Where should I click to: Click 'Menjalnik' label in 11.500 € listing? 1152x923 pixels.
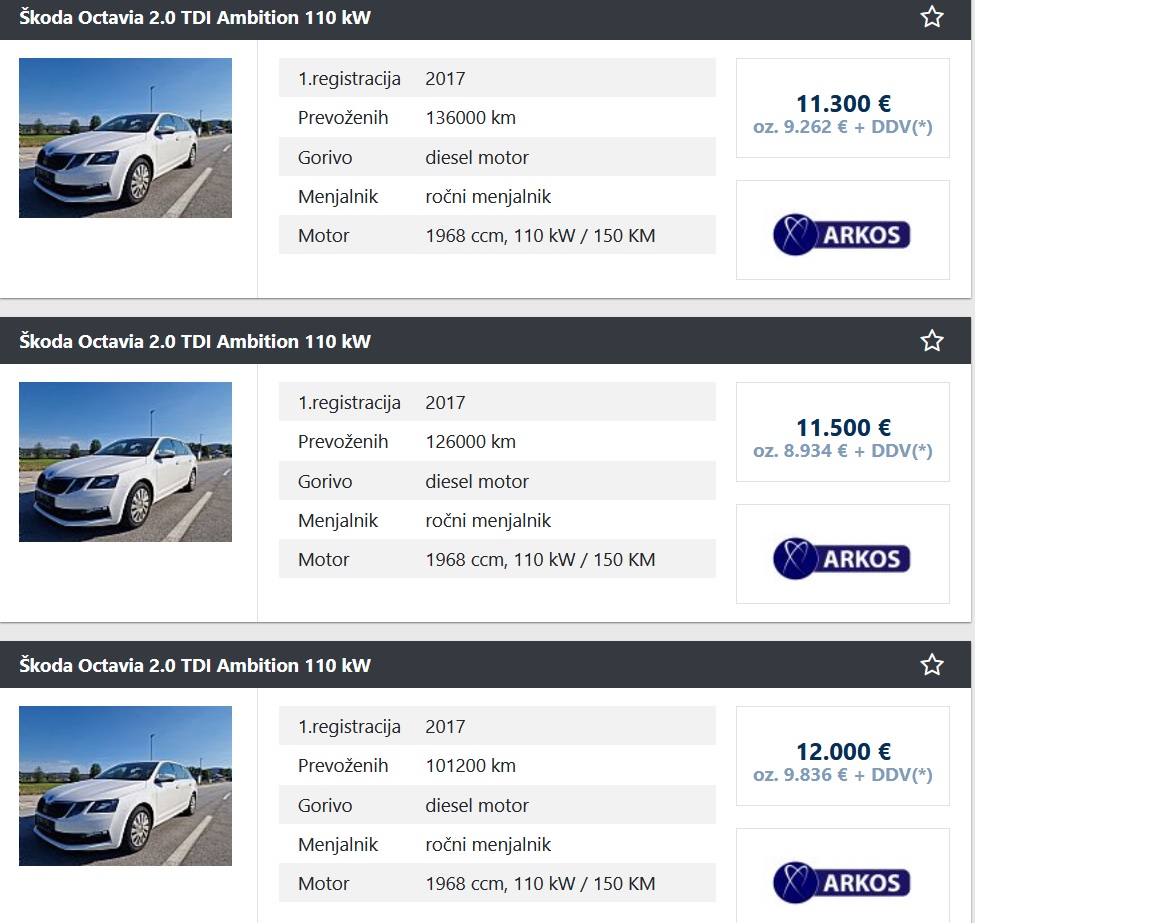[338, 521]
